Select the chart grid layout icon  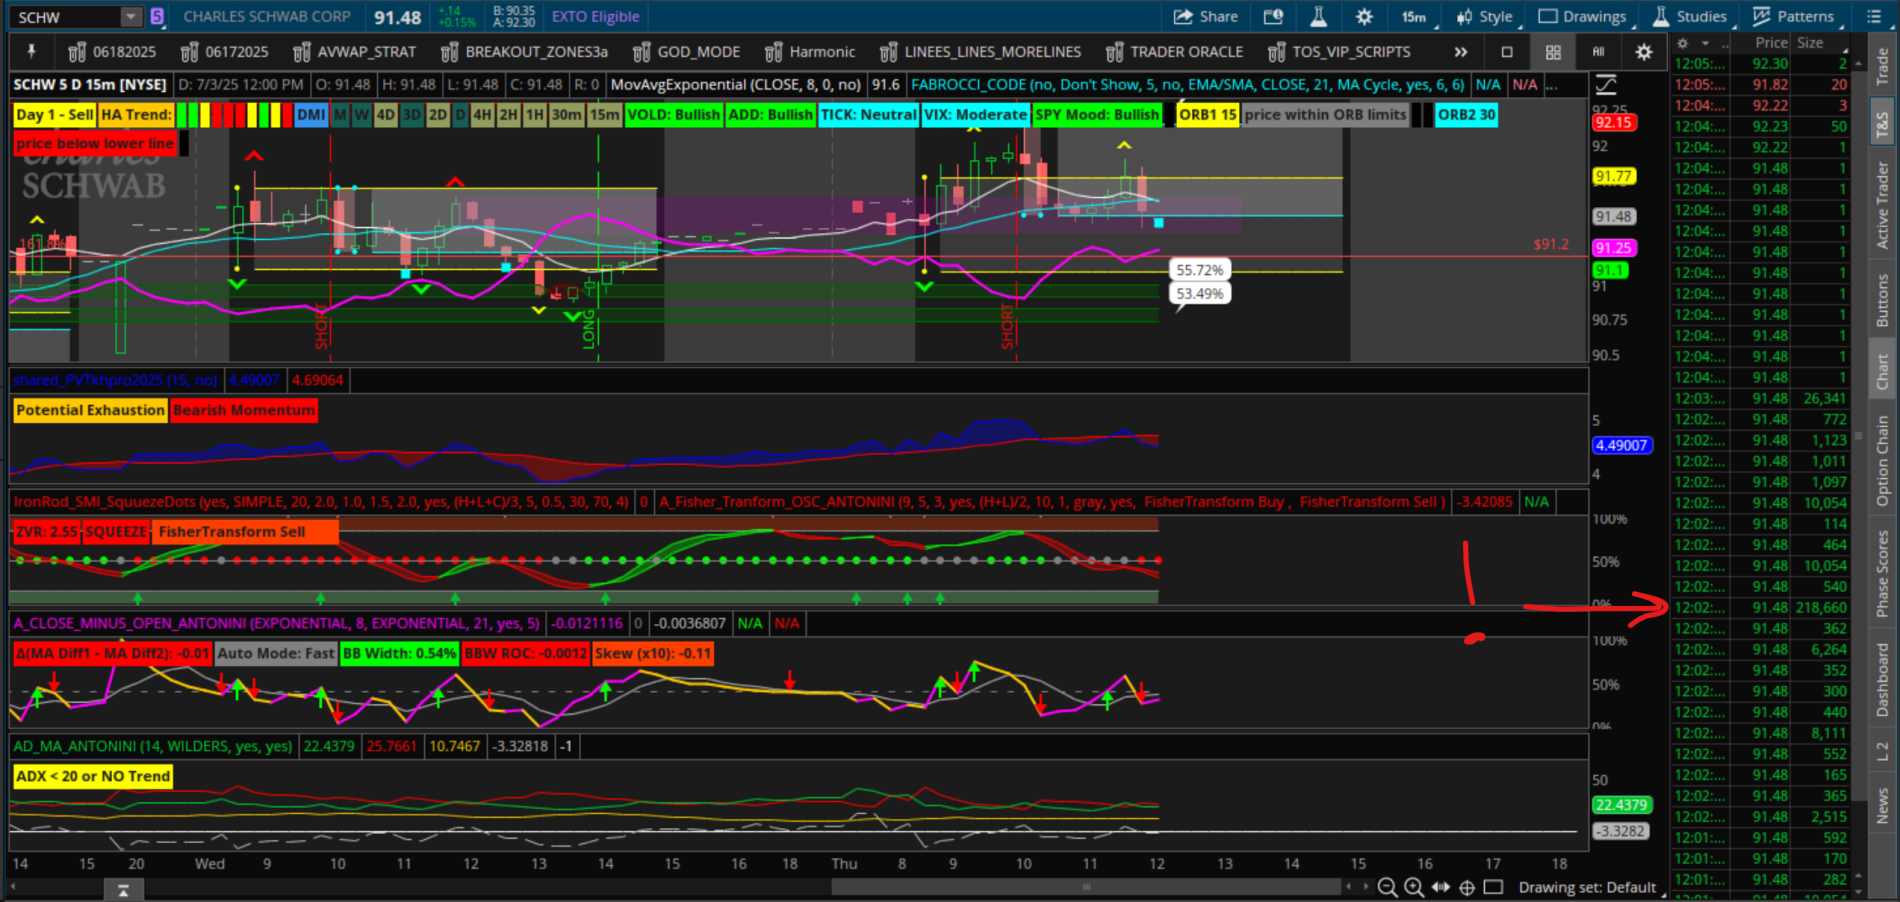pyautogui.click(x=1553, y=52)
